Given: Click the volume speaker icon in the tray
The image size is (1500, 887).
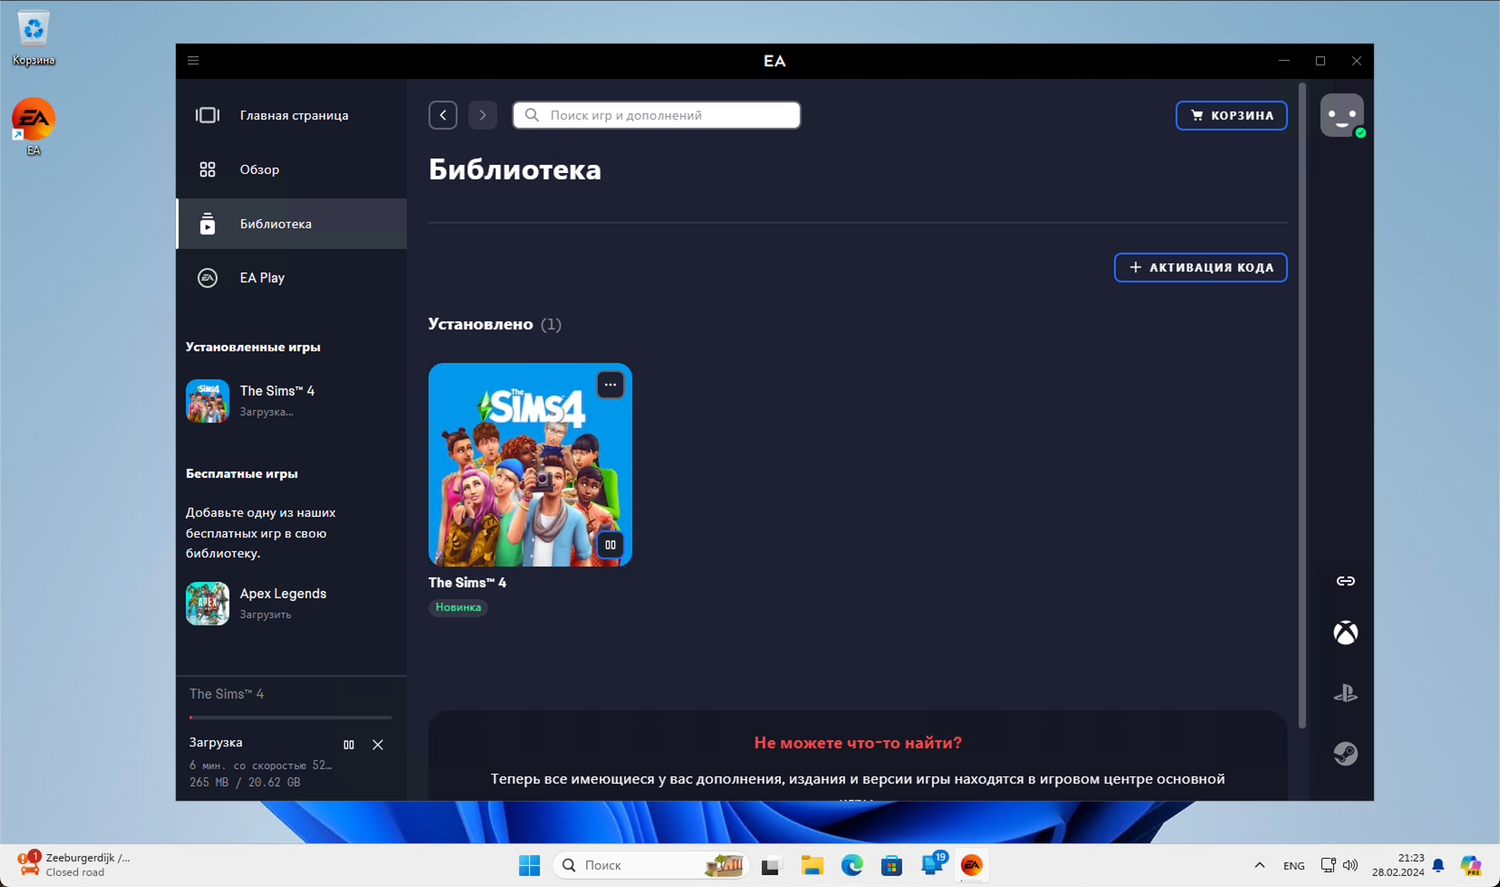Looking at the screenshot, I should point(1350,866).
